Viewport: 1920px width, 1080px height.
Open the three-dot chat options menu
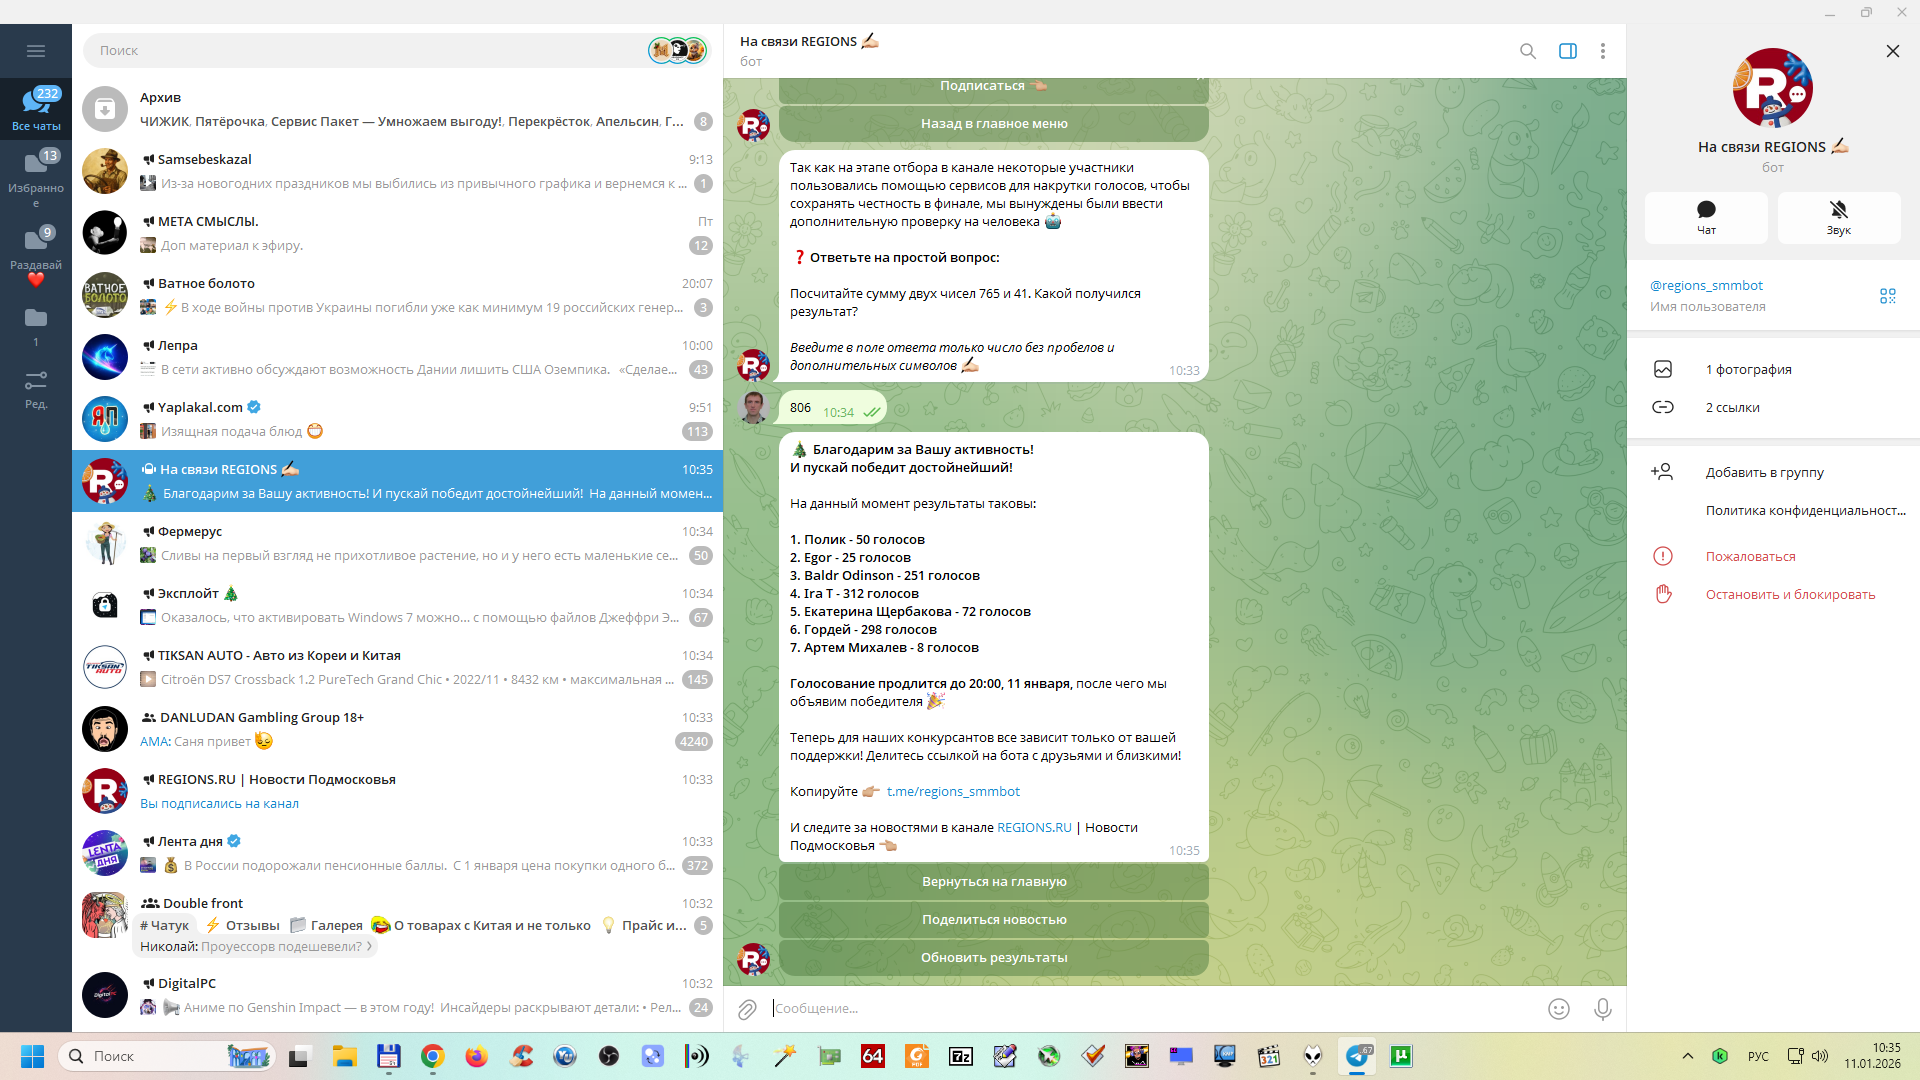[1602, 51]
